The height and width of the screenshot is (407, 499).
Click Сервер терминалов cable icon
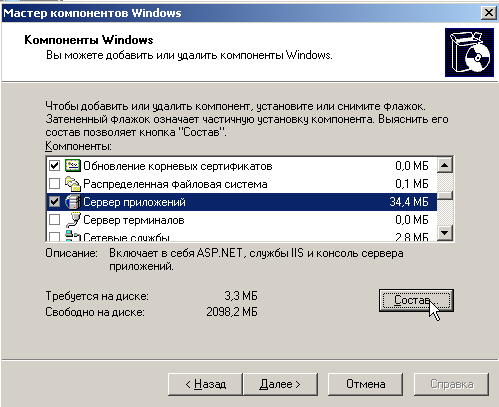(73, 220)
